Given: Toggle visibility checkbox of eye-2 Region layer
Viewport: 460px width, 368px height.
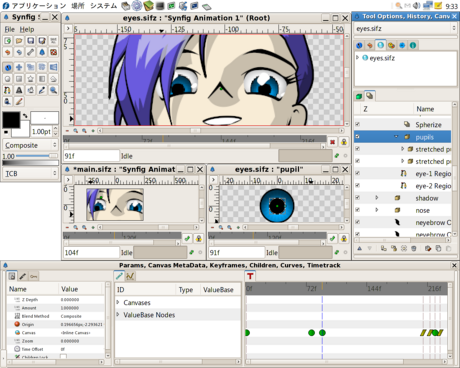Looking at the screenshot, I should 357,186.
